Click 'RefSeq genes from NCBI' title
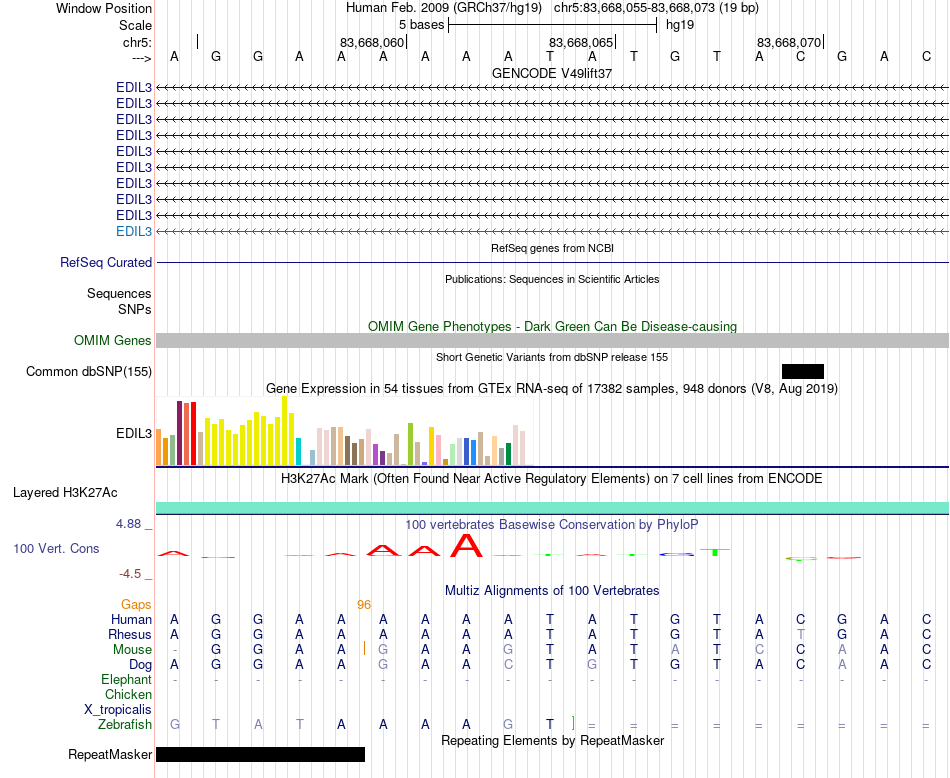 pyautogui.click(x=553, y=248)
